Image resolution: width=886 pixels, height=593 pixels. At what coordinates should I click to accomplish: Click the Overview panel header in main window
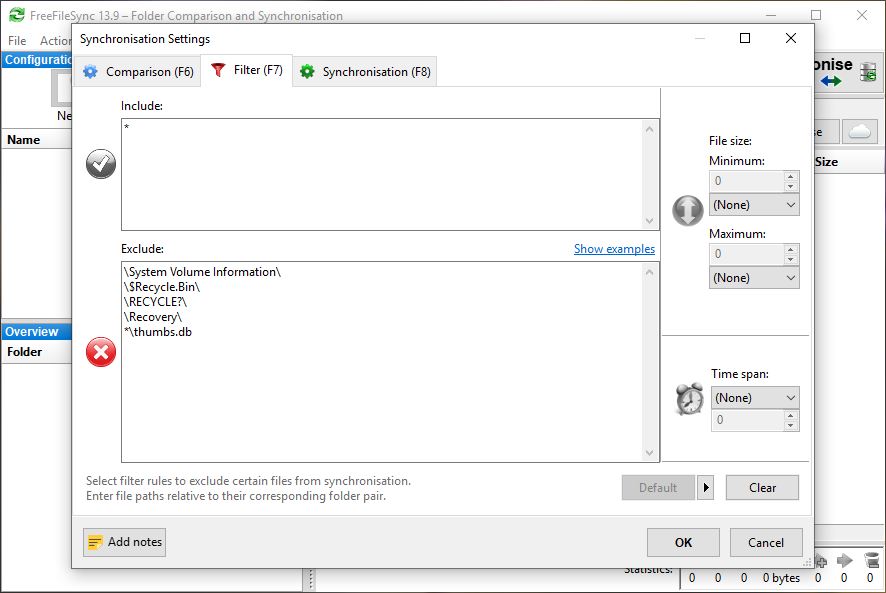tap(37, 331)
